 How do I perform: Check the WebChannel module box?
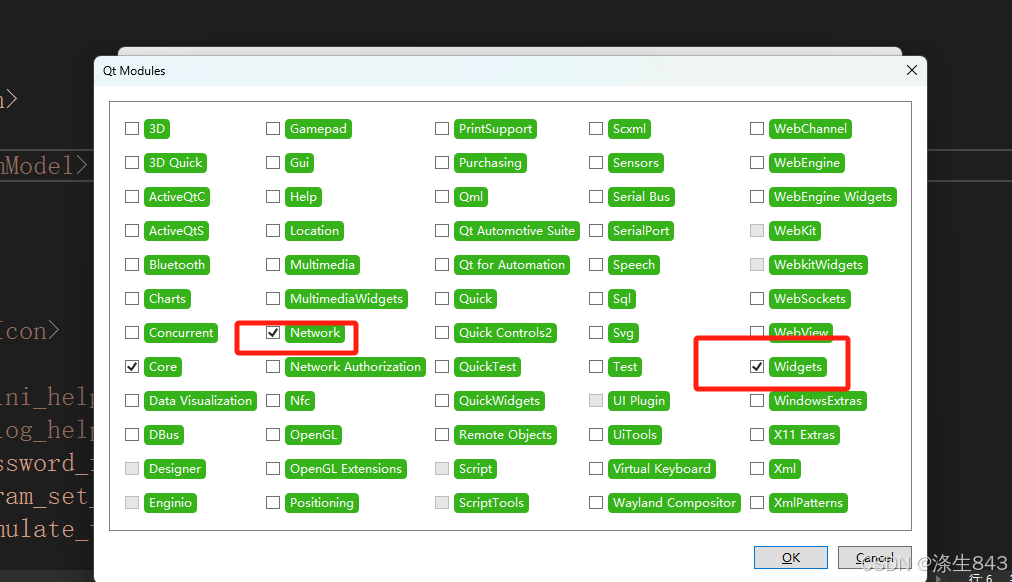[757, 128]
